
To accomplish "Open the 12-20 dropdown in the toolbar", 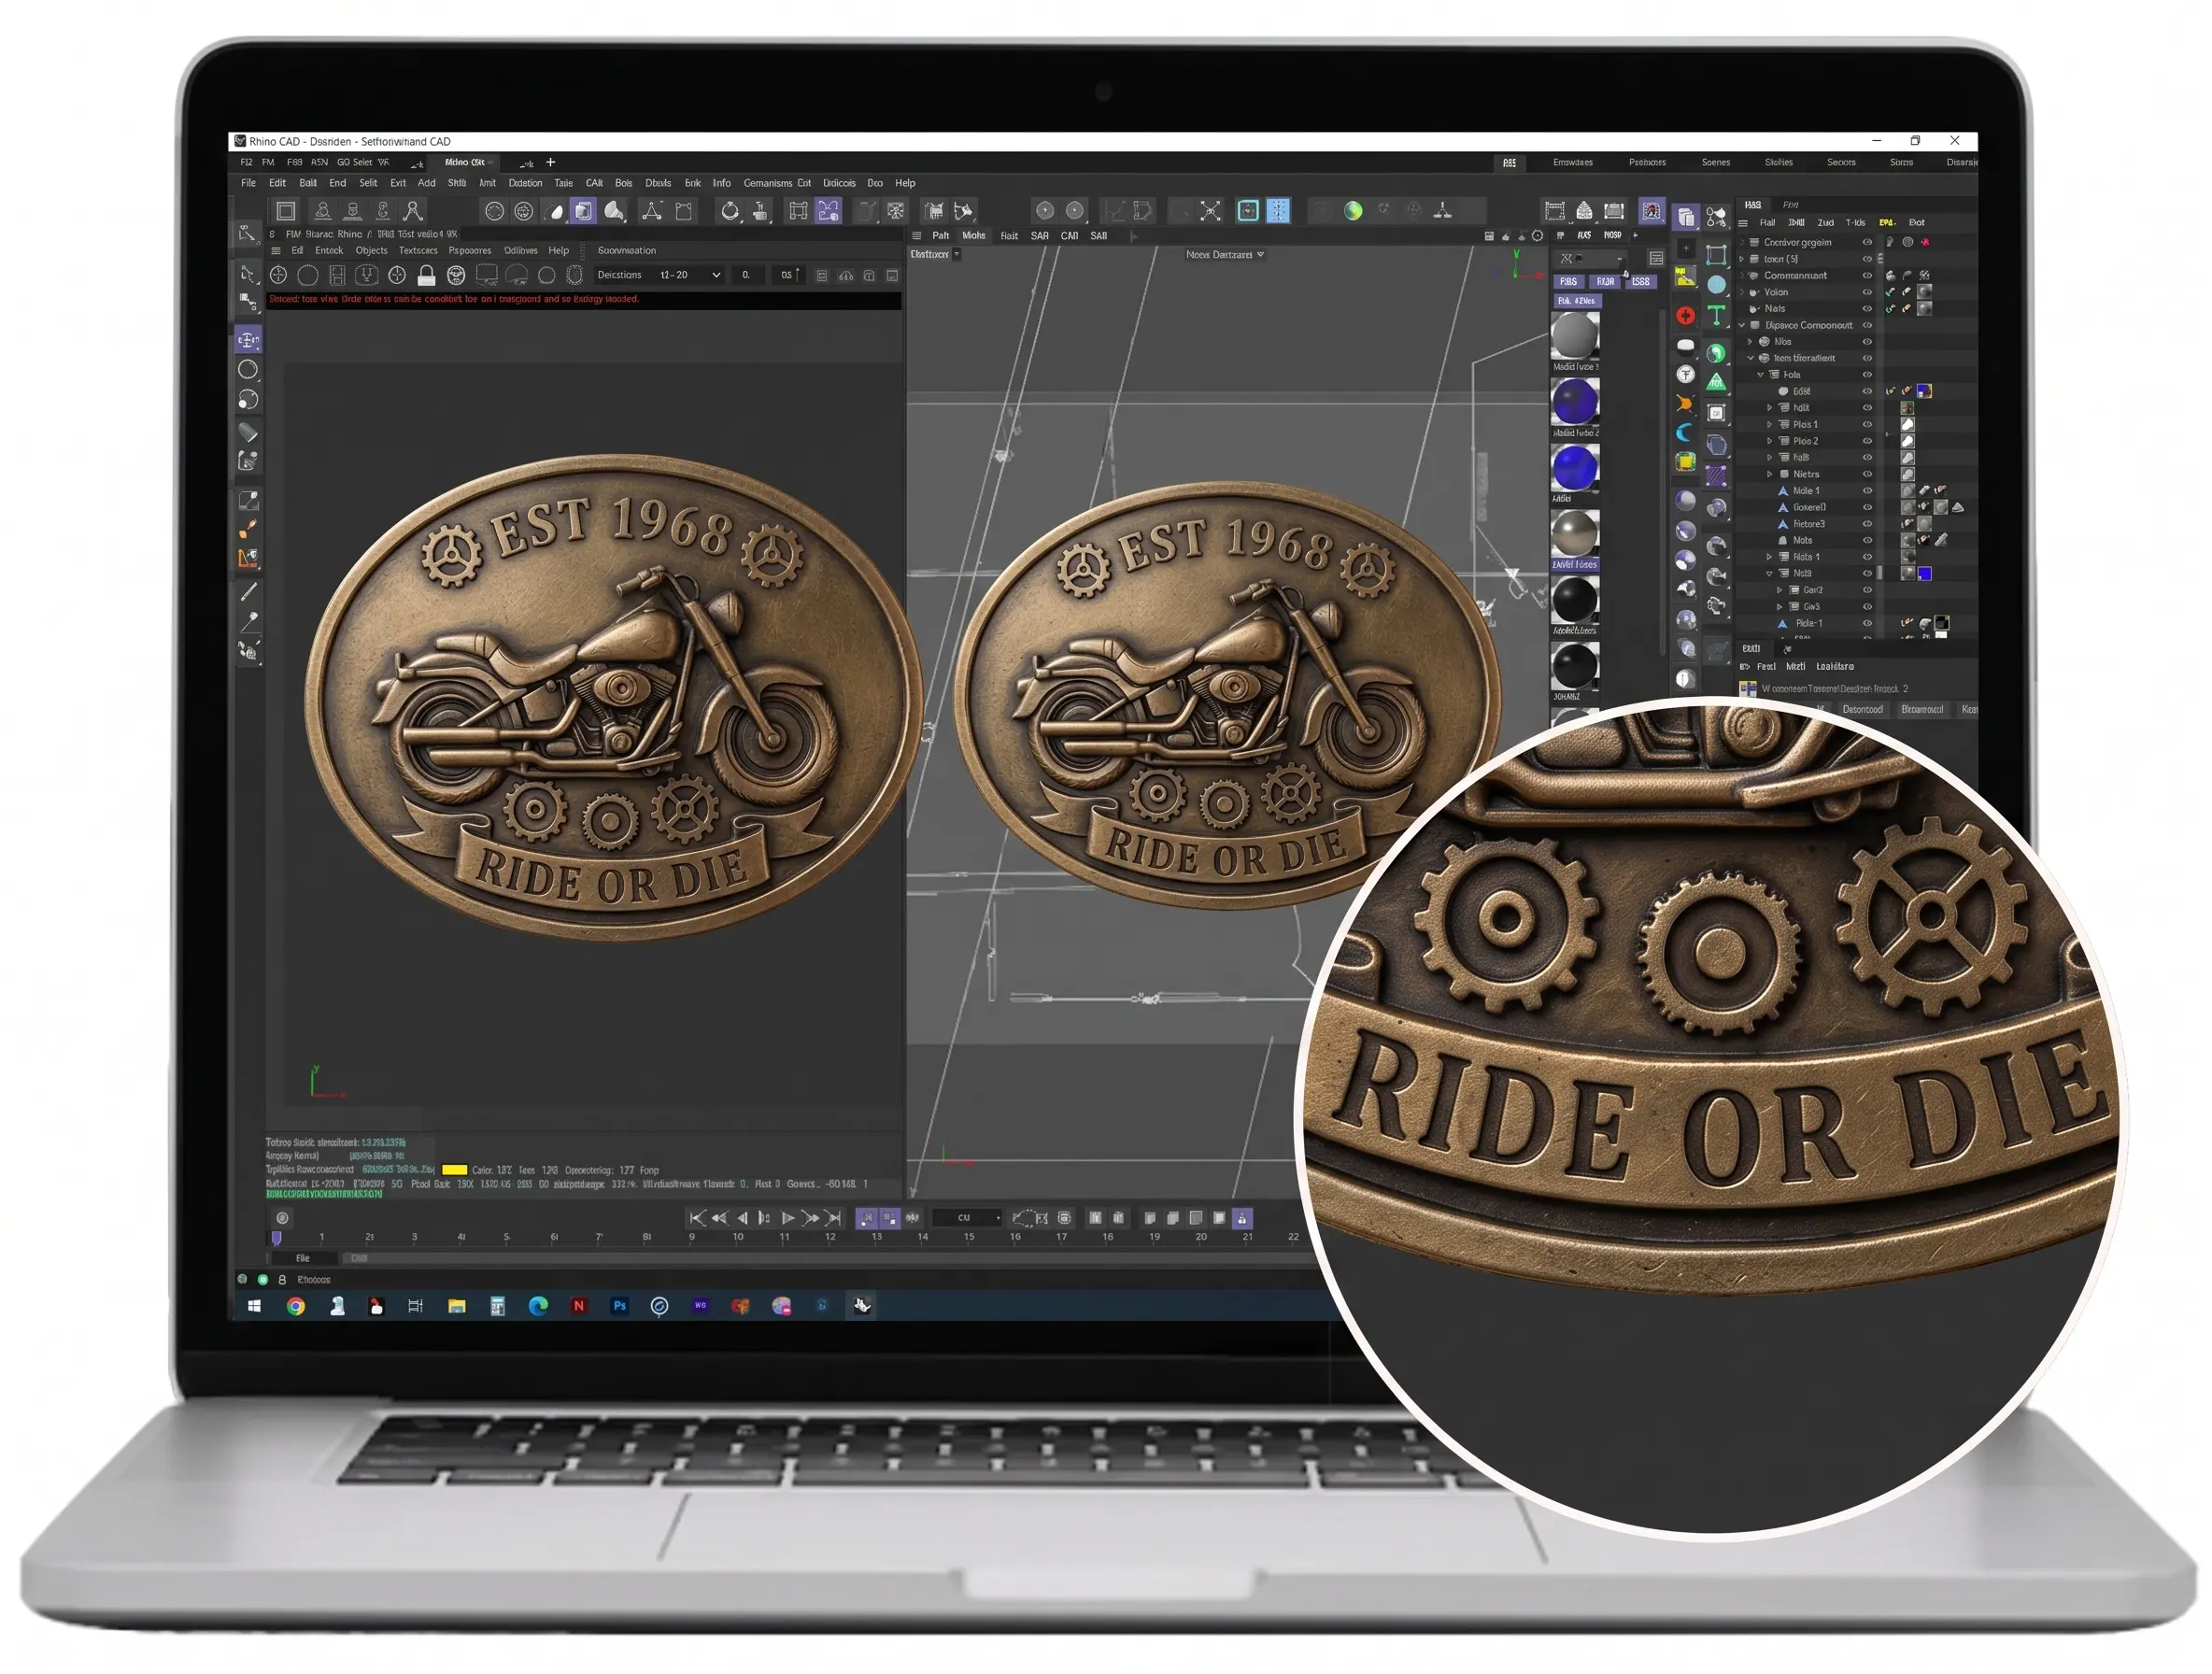I will pos(690,275).
